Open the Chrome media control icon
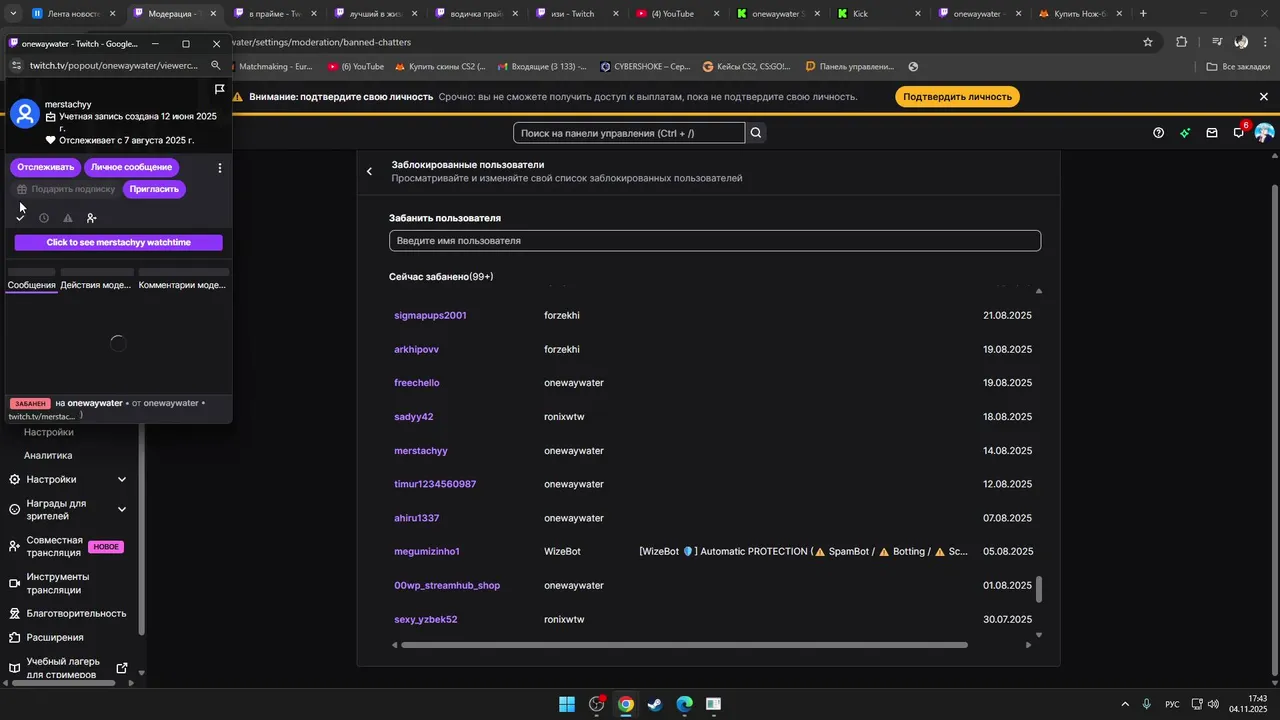Image resolution: width=1280 pixels, height=720 pixels. [1216, 42]
